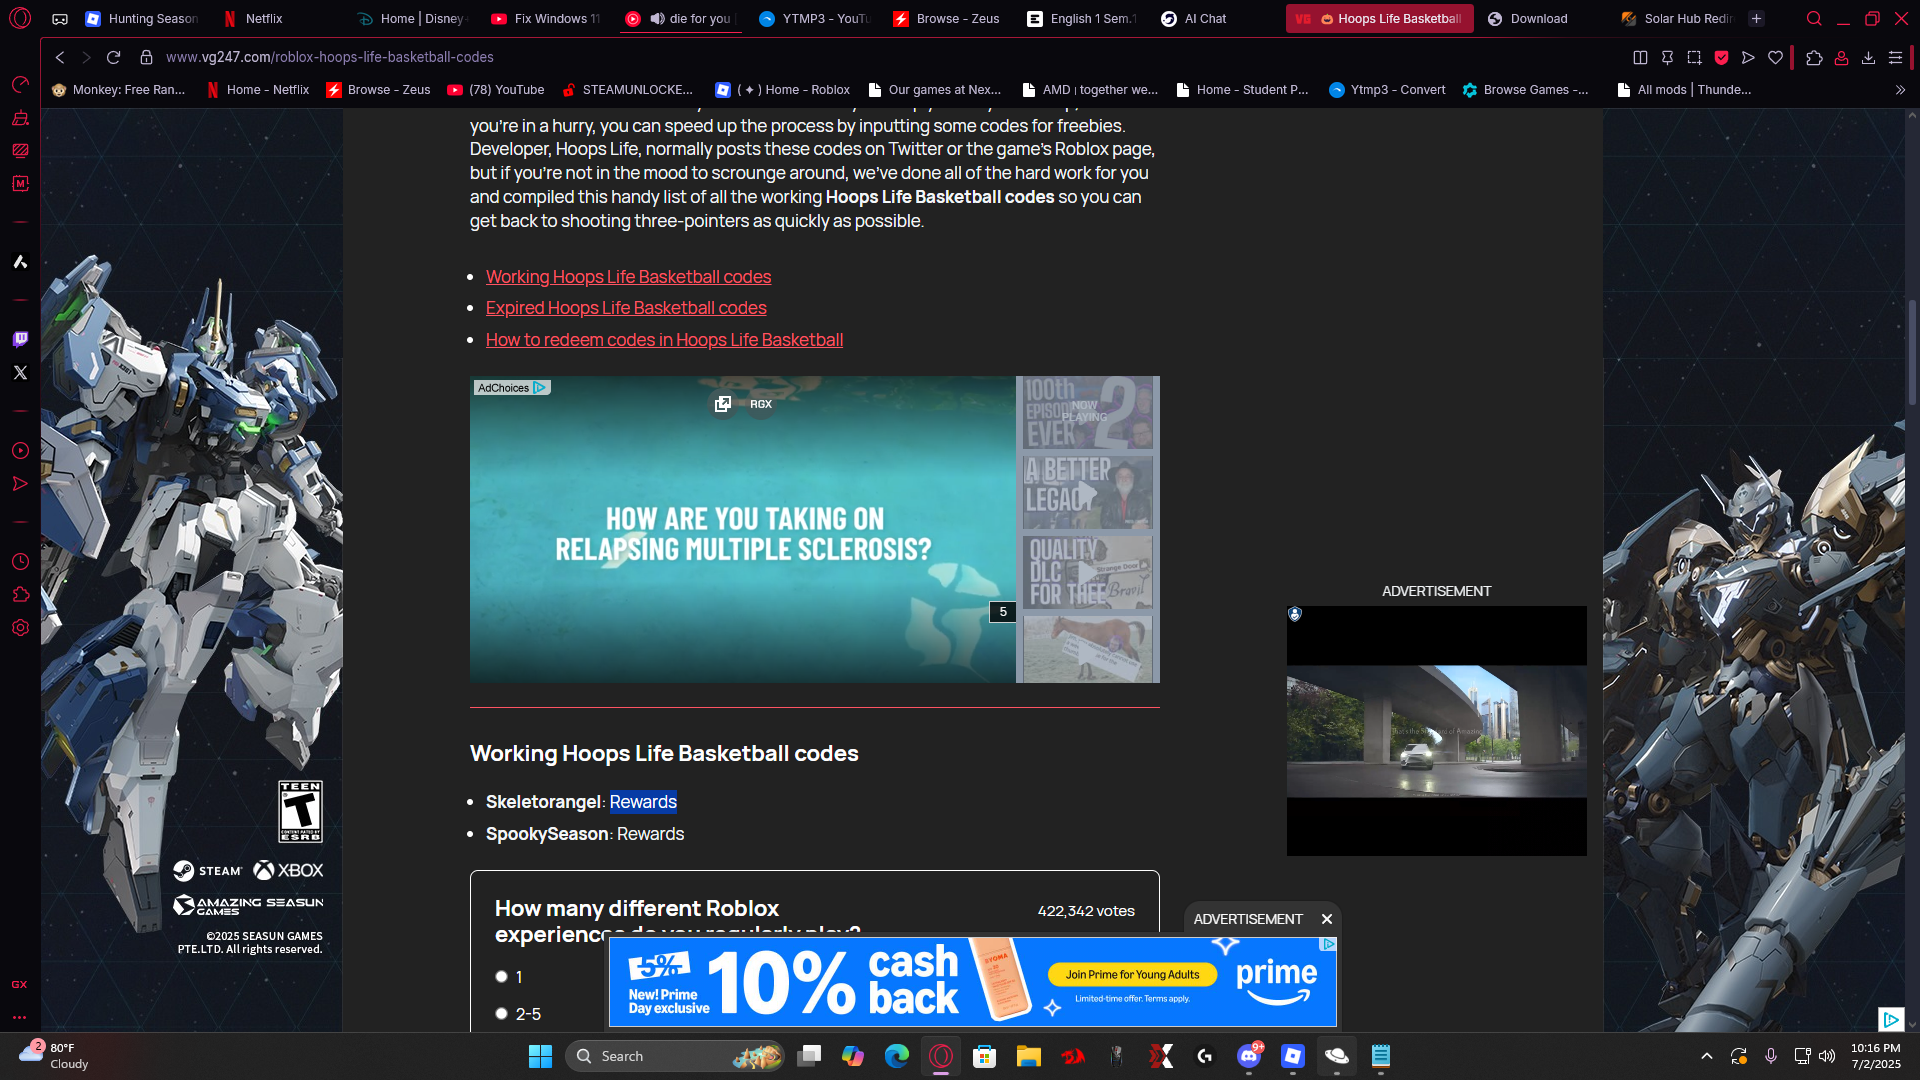The height and width of the screenshot is (1080, 1920).
Task: Click the pin icon in the address bar
Action: 1667,58
